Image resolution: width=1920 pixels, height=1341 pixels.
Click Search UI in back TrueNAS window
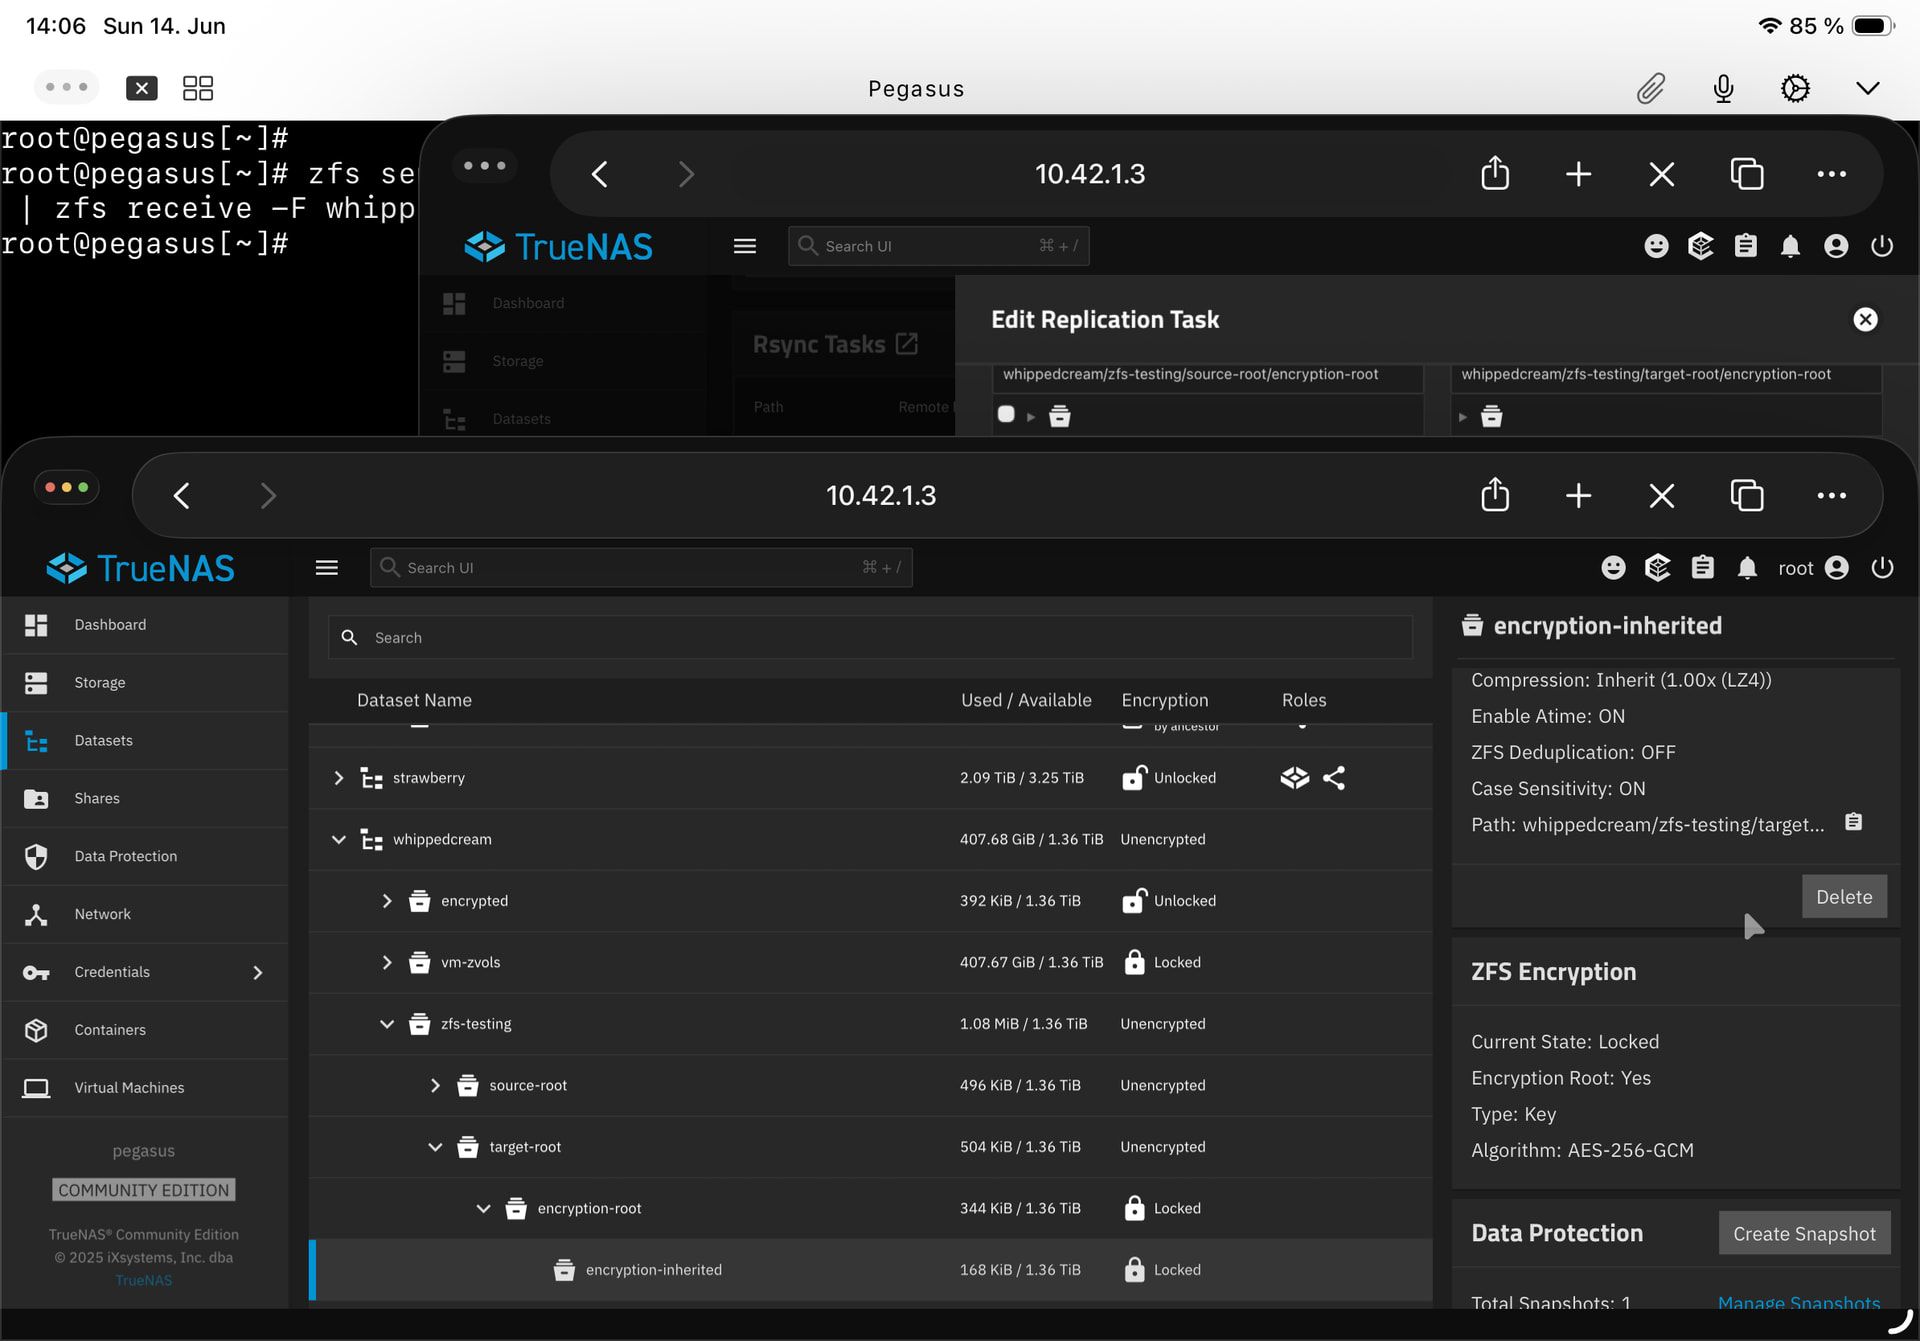938,246
